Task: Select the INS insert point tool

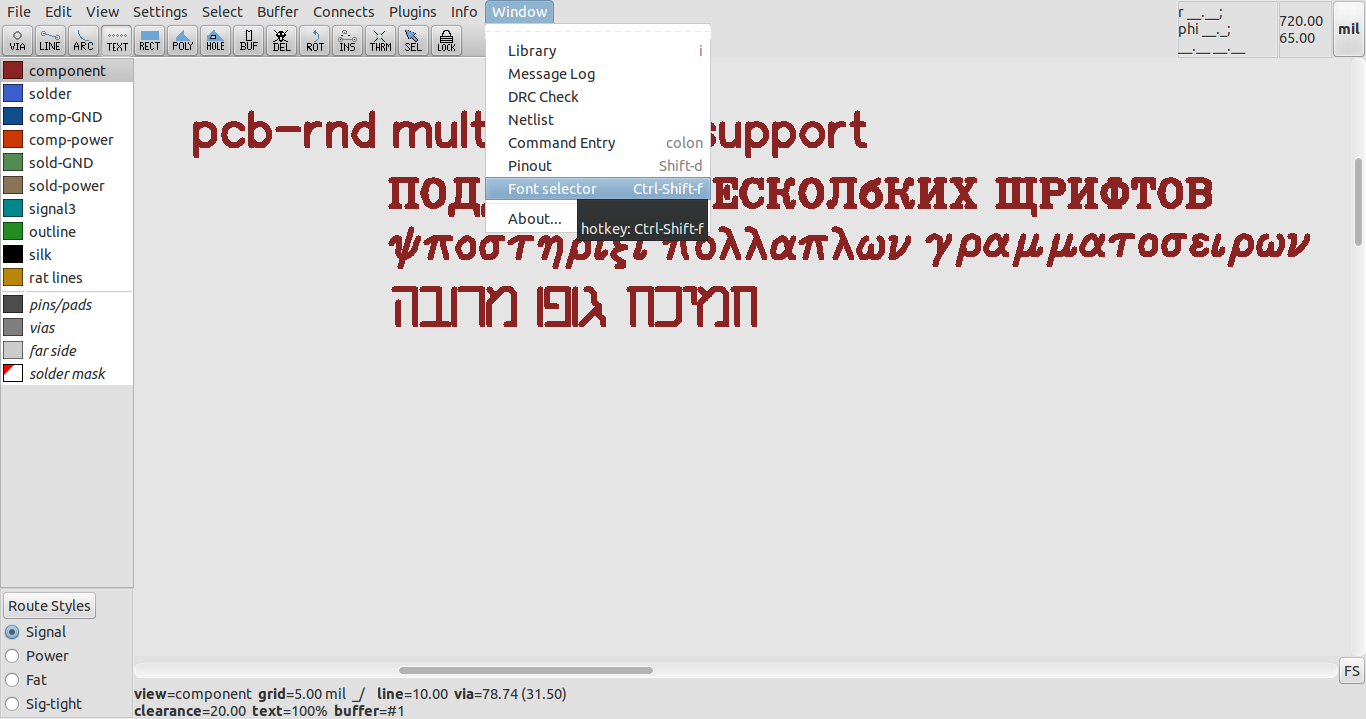Action: (x=347, y=40)
